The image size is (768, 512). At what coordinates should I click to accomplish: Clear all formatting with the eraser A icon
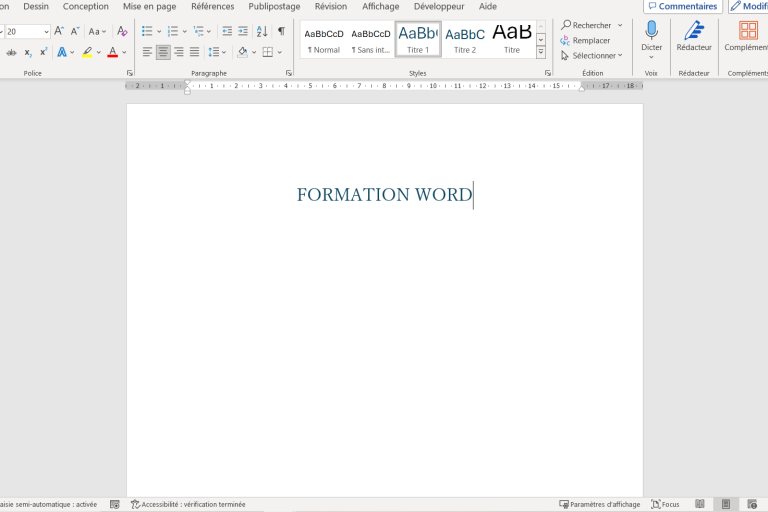point(122,31)
